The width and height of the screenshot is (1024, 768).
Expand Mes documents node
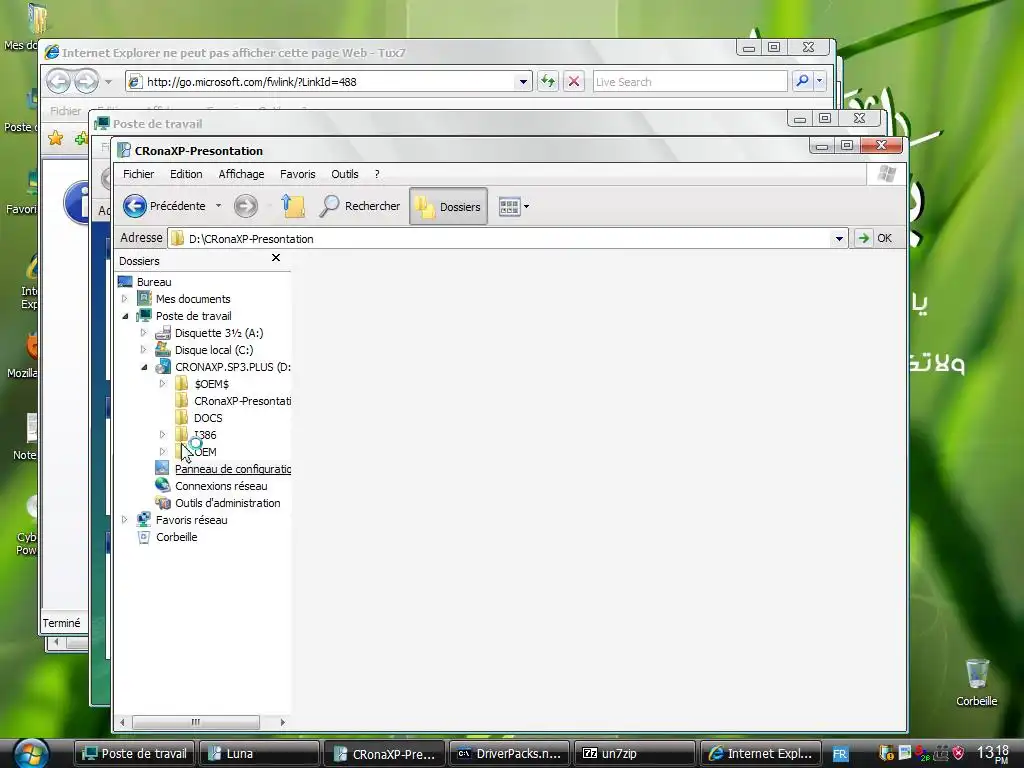point(125,298)
